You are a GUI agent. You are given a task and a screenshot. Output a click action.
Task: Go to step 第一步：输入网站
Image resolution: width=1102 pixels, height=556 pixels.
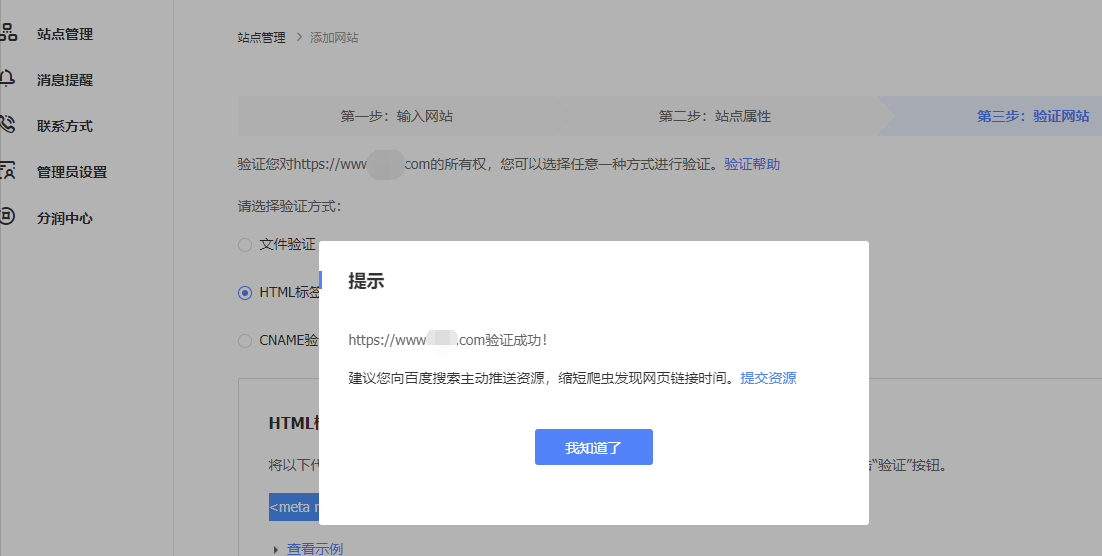(x=396, y=116)
